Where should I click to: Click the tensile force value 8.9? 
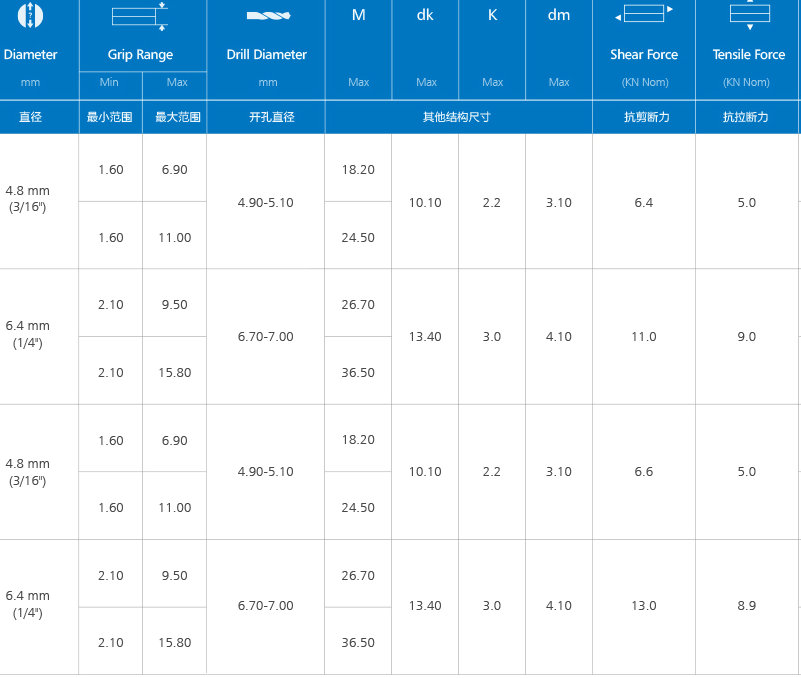point(747,606)
